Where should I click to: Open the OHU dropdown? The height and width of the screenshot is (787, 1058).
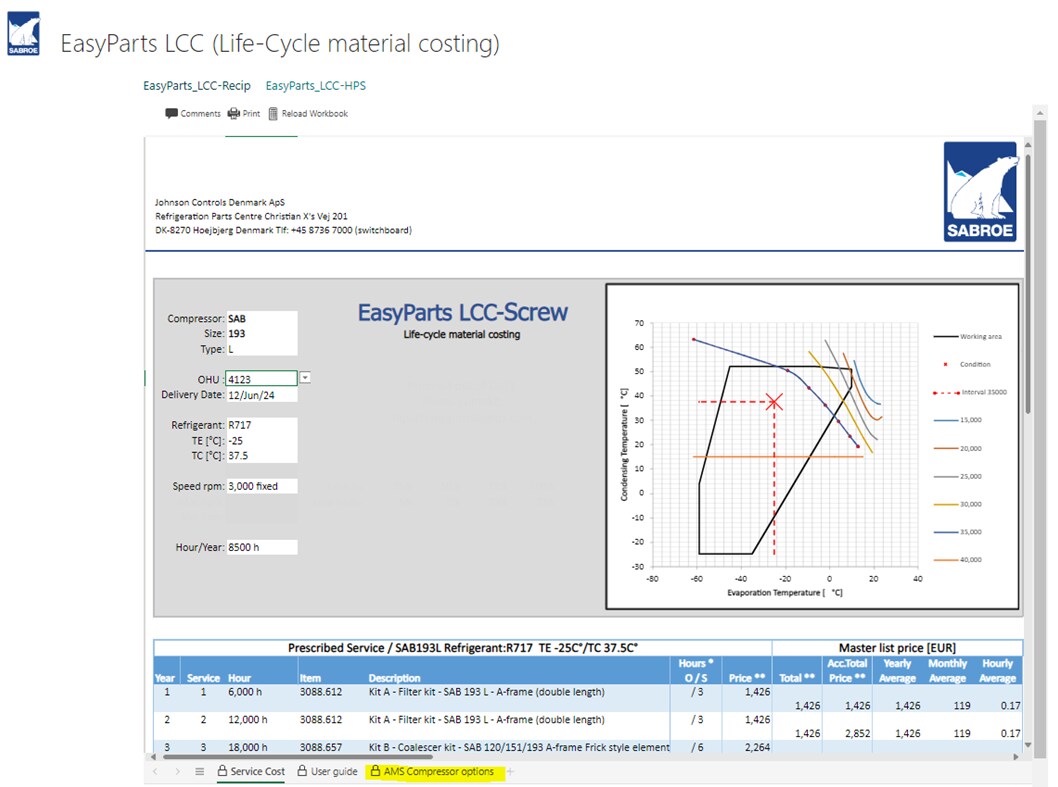[x=305, y=378]
